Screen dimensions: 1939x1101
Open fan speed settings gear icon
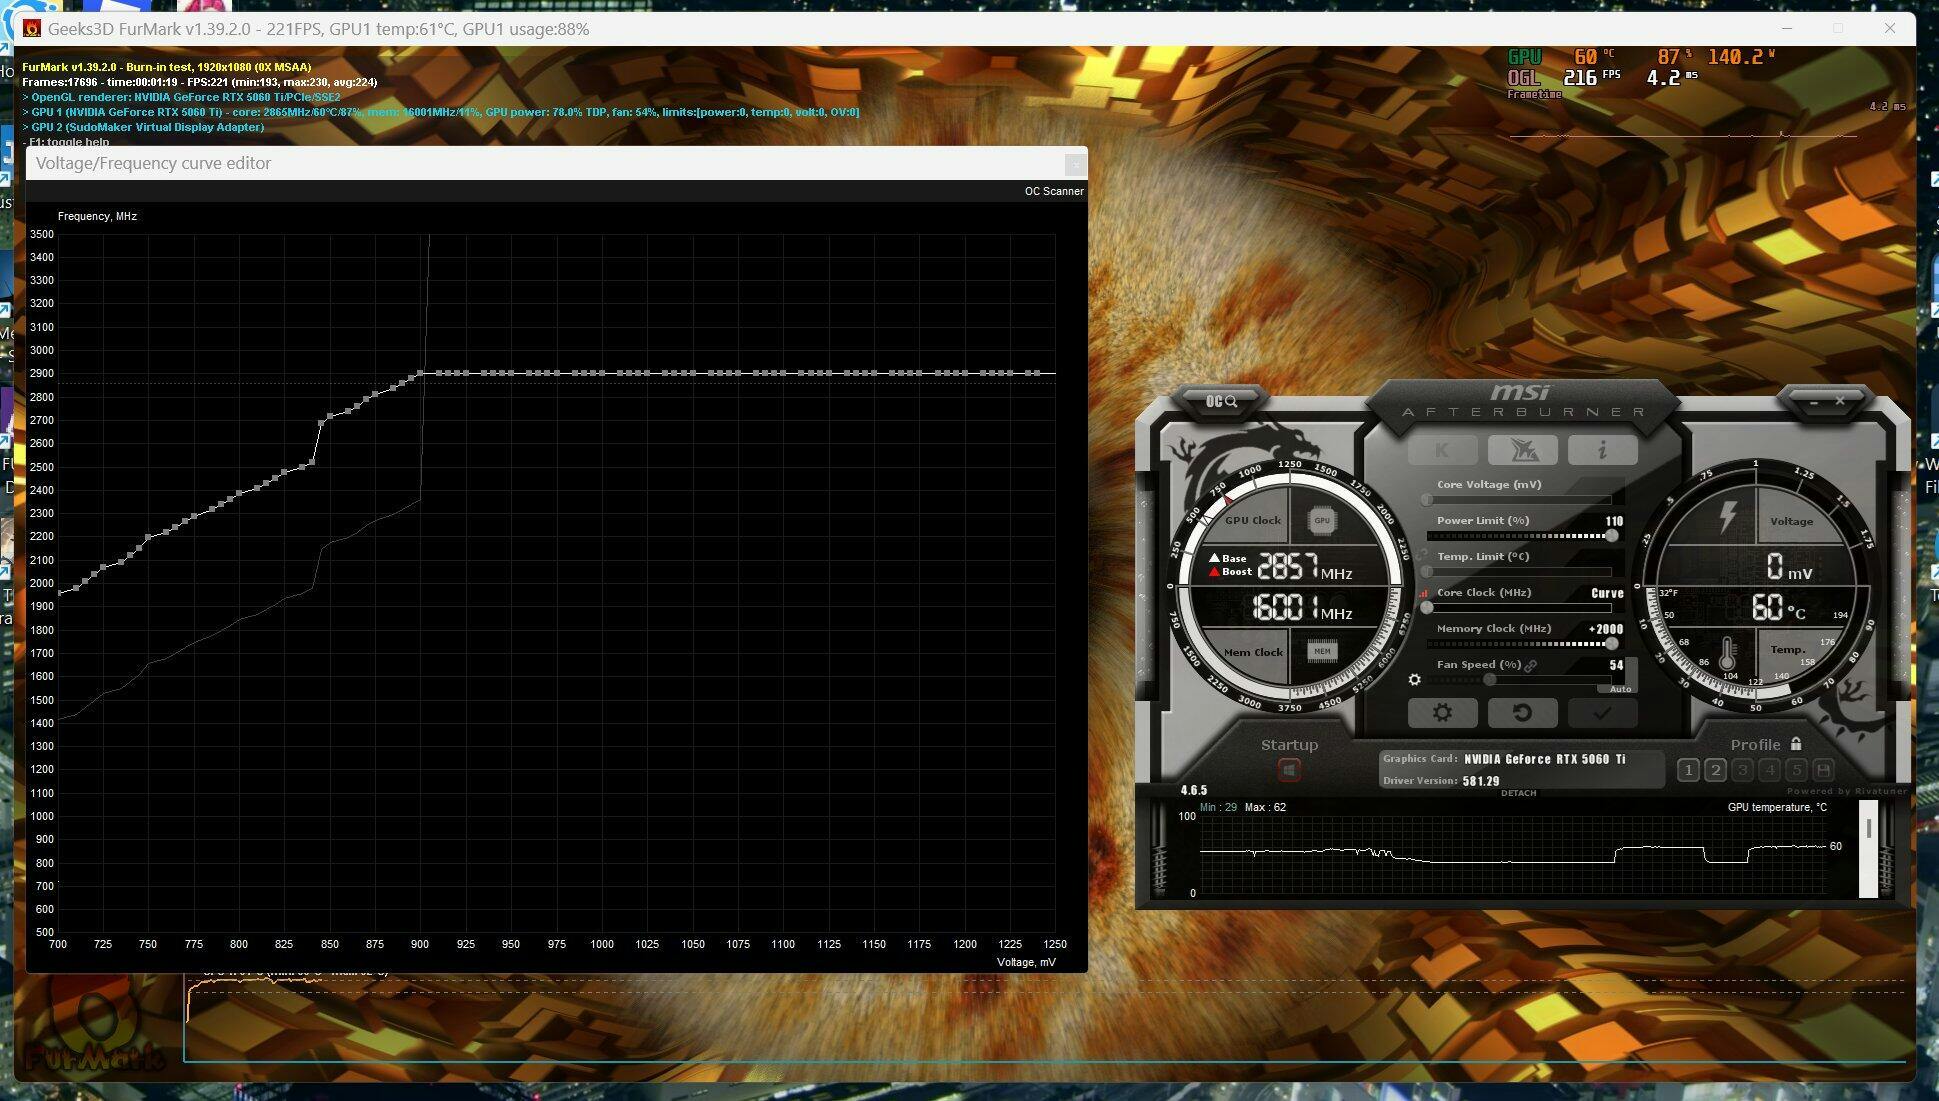pyautogui.click(x=1414, y=680)
